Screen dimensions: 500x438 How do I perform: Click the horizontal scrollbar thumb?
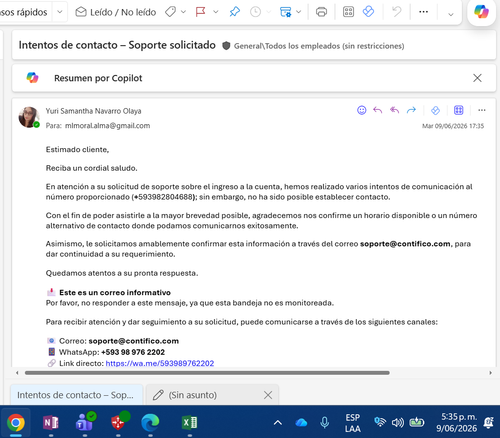[x=207, y=373]
